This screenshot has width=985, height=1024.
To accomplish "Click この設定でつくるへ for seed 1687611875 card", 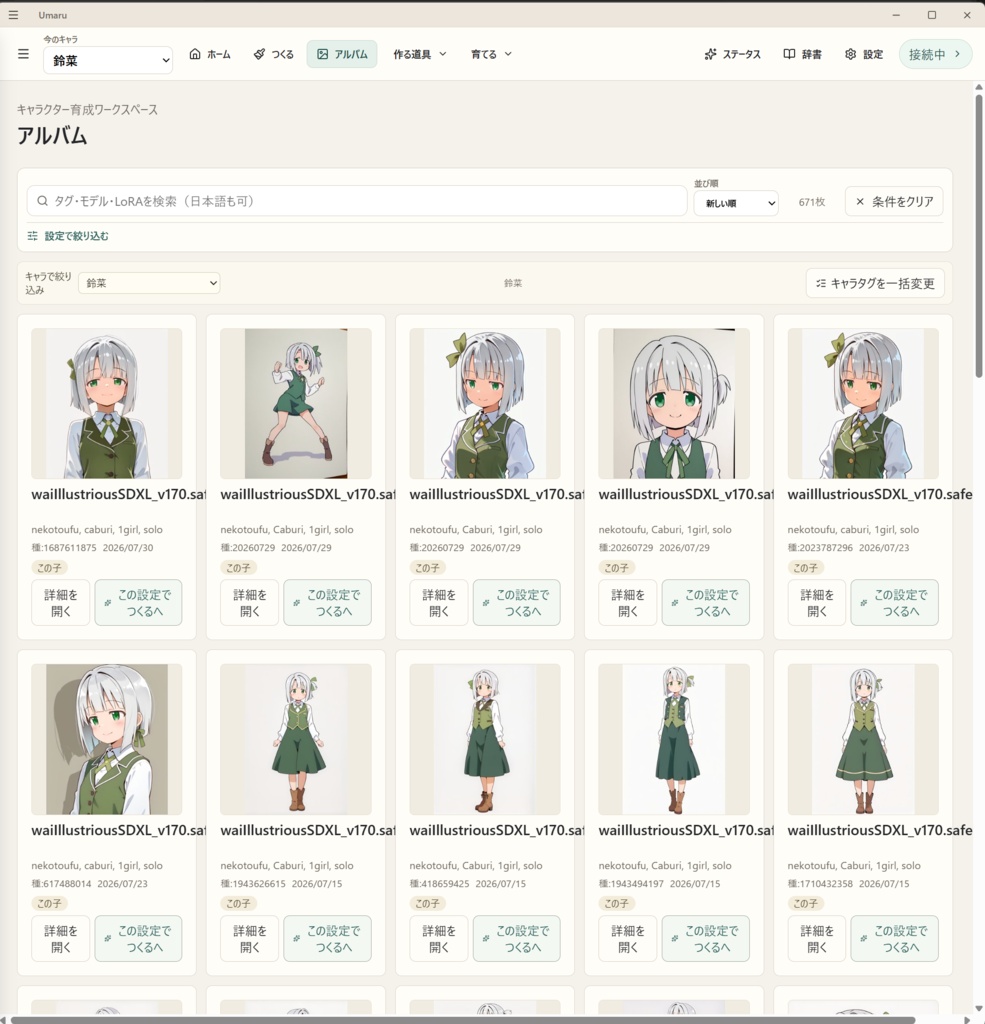I will (138, 603).
